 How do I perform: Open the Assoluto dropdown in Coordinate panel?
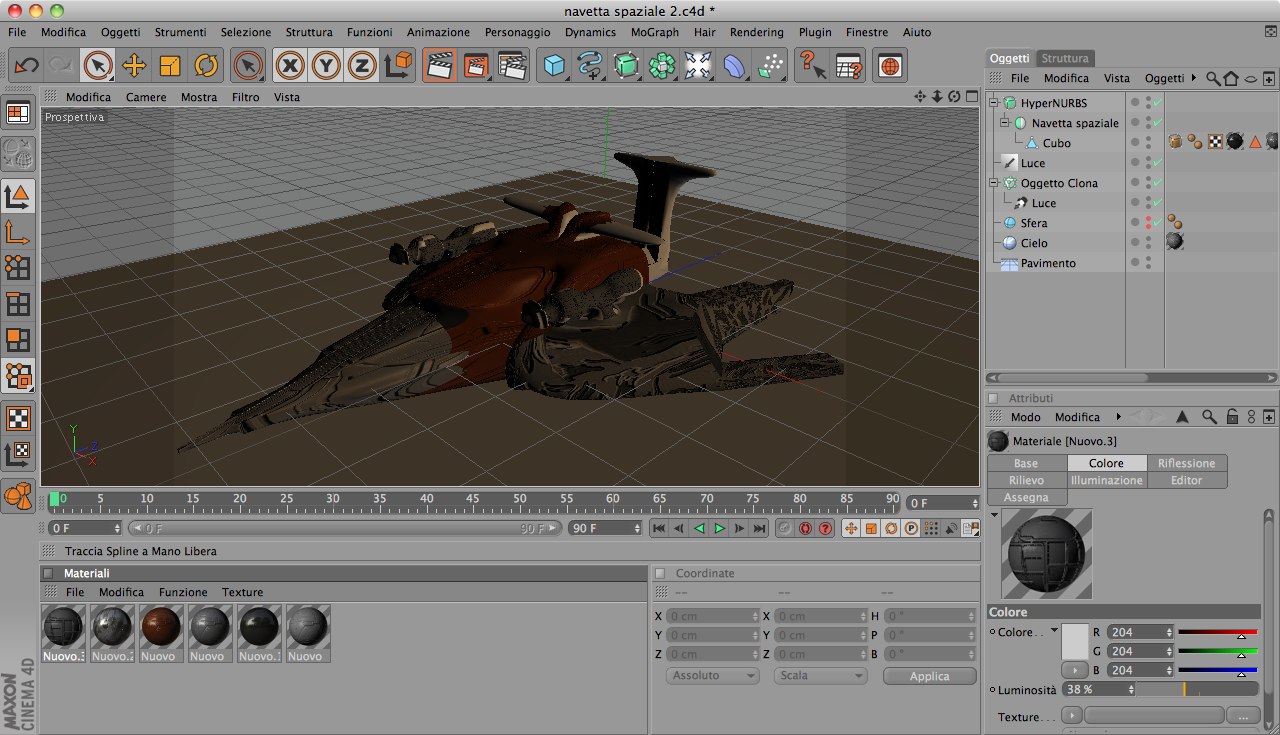click(x=712, y=676)
